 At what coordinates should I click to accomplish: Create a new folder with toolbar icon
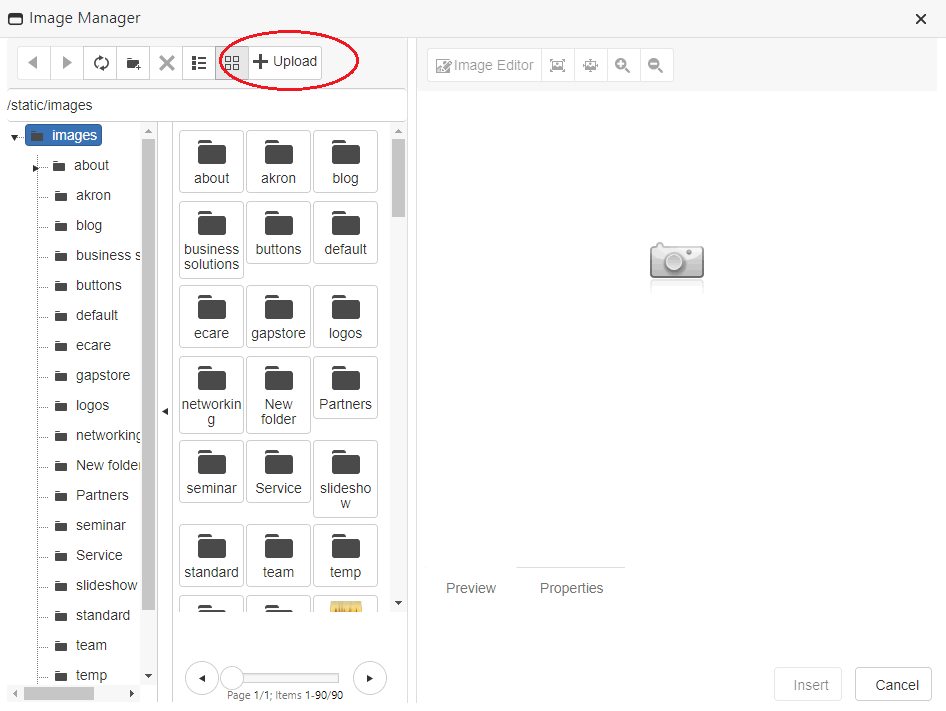click(x=133, y=63)
